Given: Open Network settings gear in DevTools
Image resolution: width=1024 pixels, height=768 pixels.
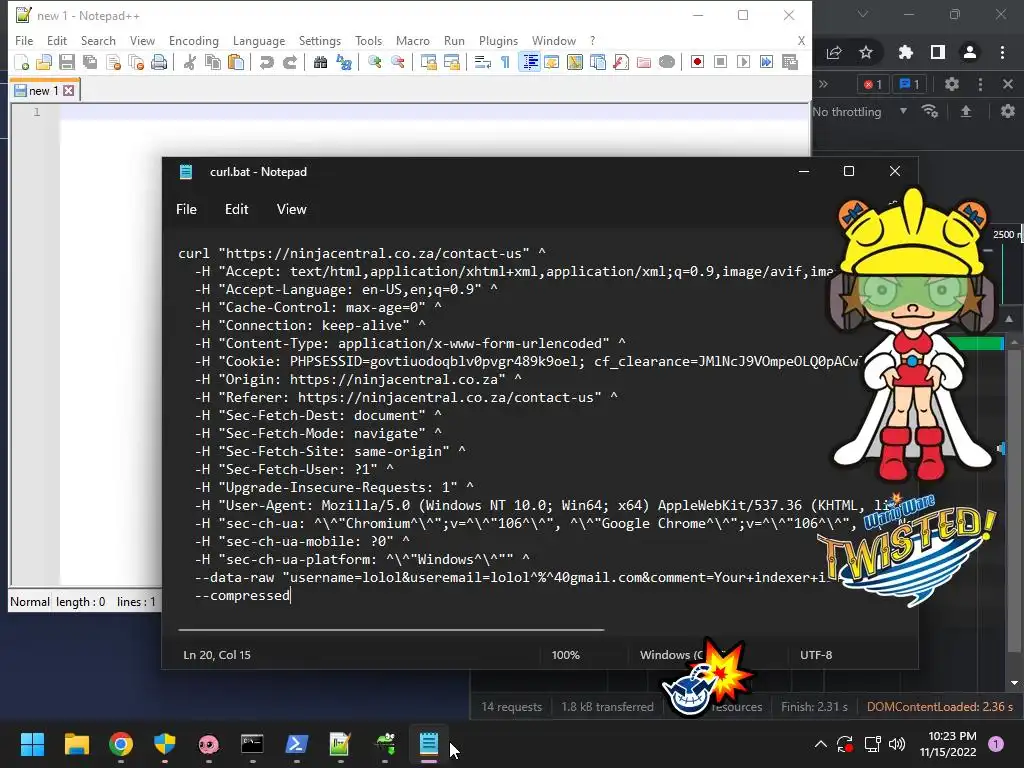Looking at the screenshot, I should 1008,112.
